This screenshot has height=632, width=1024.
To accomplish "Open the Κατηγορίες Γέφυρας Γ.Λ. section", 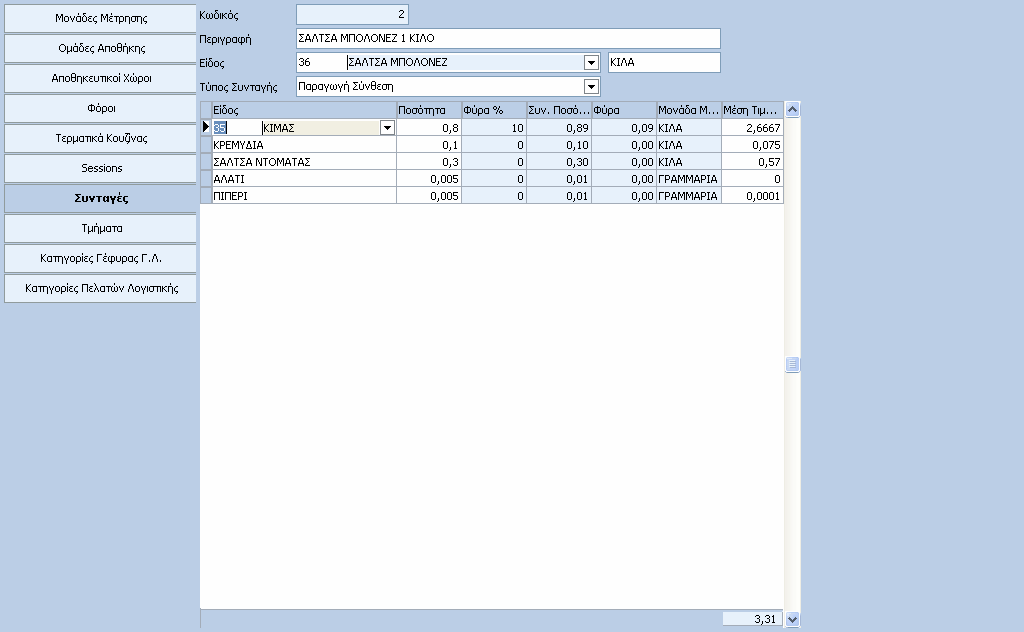I will tap(101, 259).
